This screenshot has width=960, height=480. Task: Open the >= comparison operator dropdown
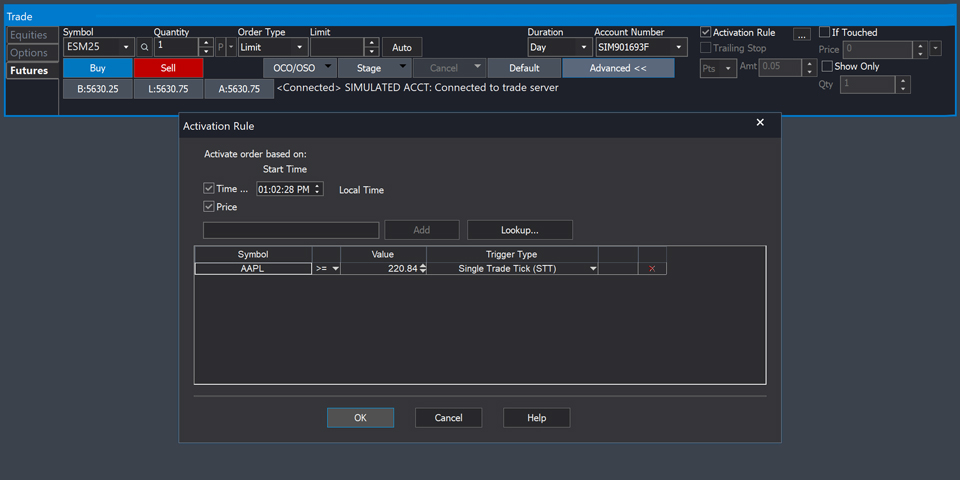[x=336, y=269]
